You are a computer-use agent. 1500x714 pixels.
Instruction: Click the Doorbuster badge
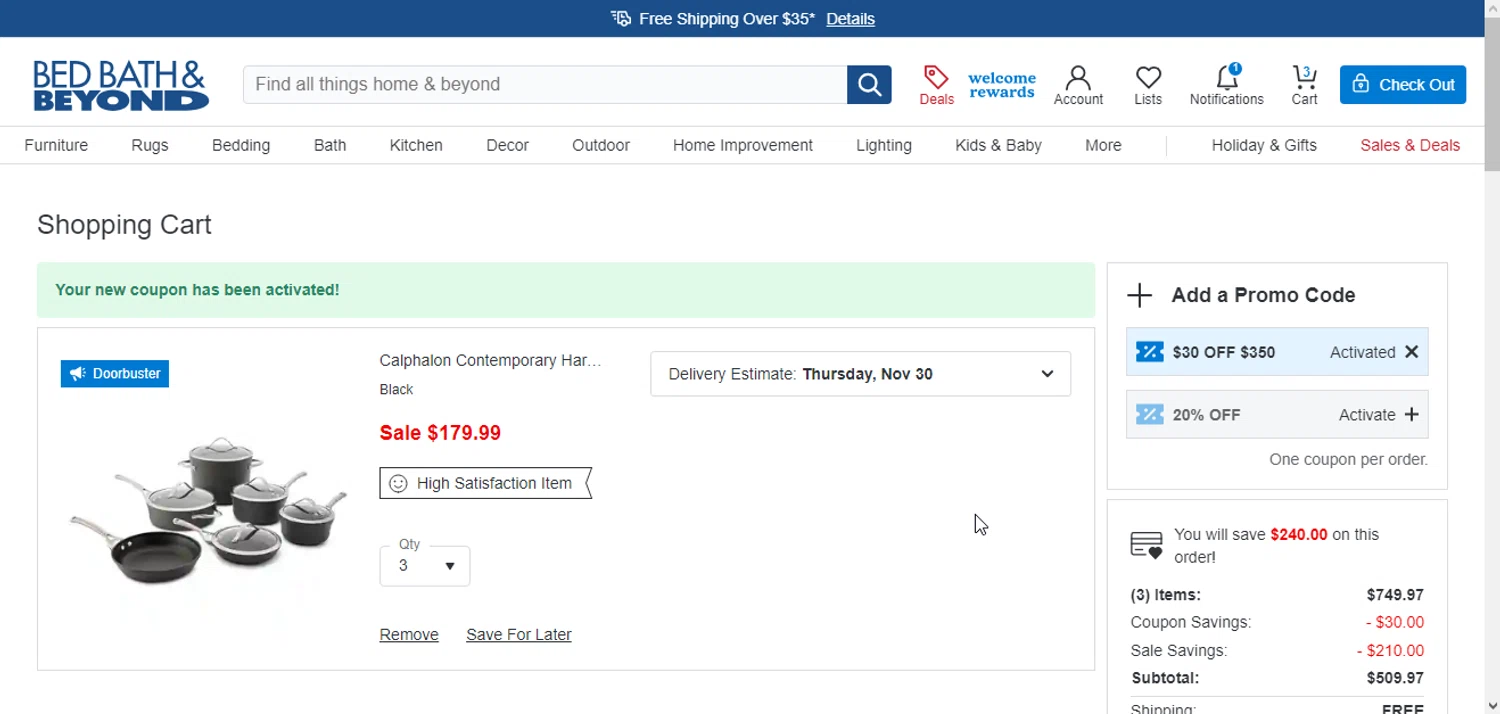coord(115,374)
